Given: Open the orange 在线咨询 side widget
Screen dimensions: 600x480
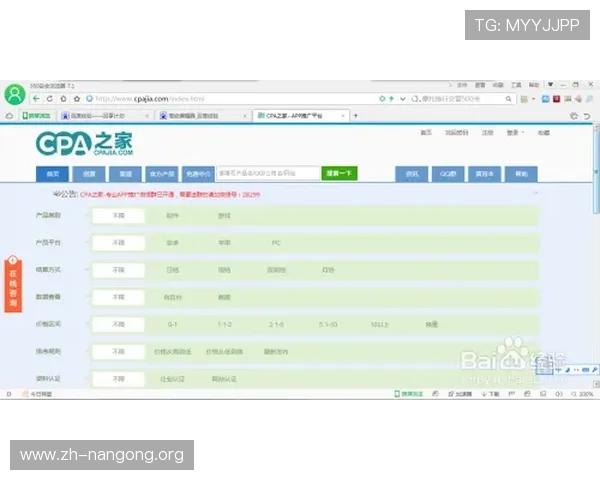Looking at the screenshot, I should pos(13,285).
